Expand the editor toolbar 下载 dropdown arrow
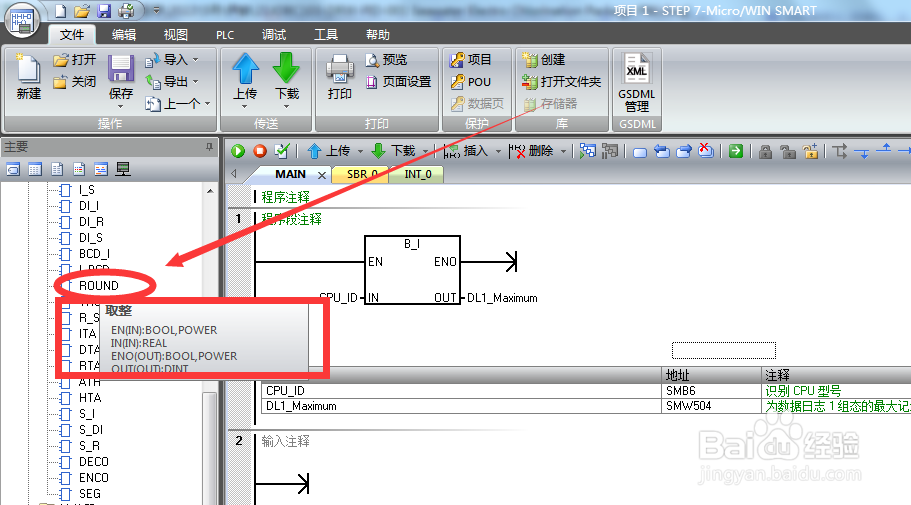911x505 pixels. click(425, 151)
